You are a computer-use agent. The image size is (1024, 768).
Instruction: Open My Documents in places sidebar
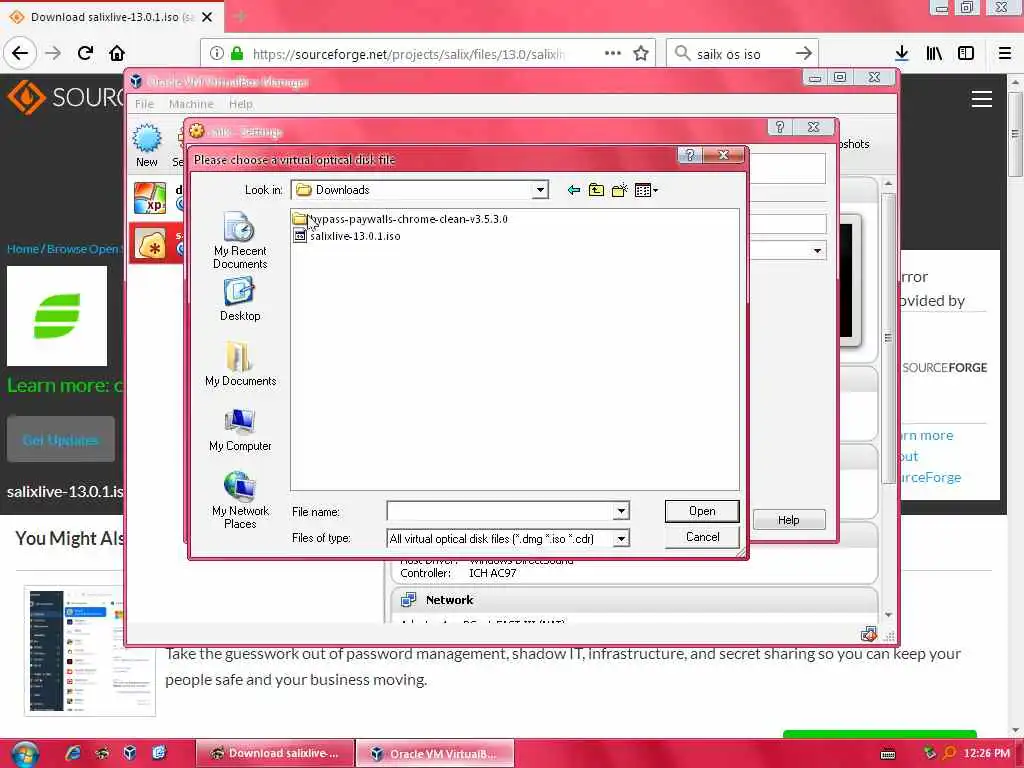[x=240, y=364]
